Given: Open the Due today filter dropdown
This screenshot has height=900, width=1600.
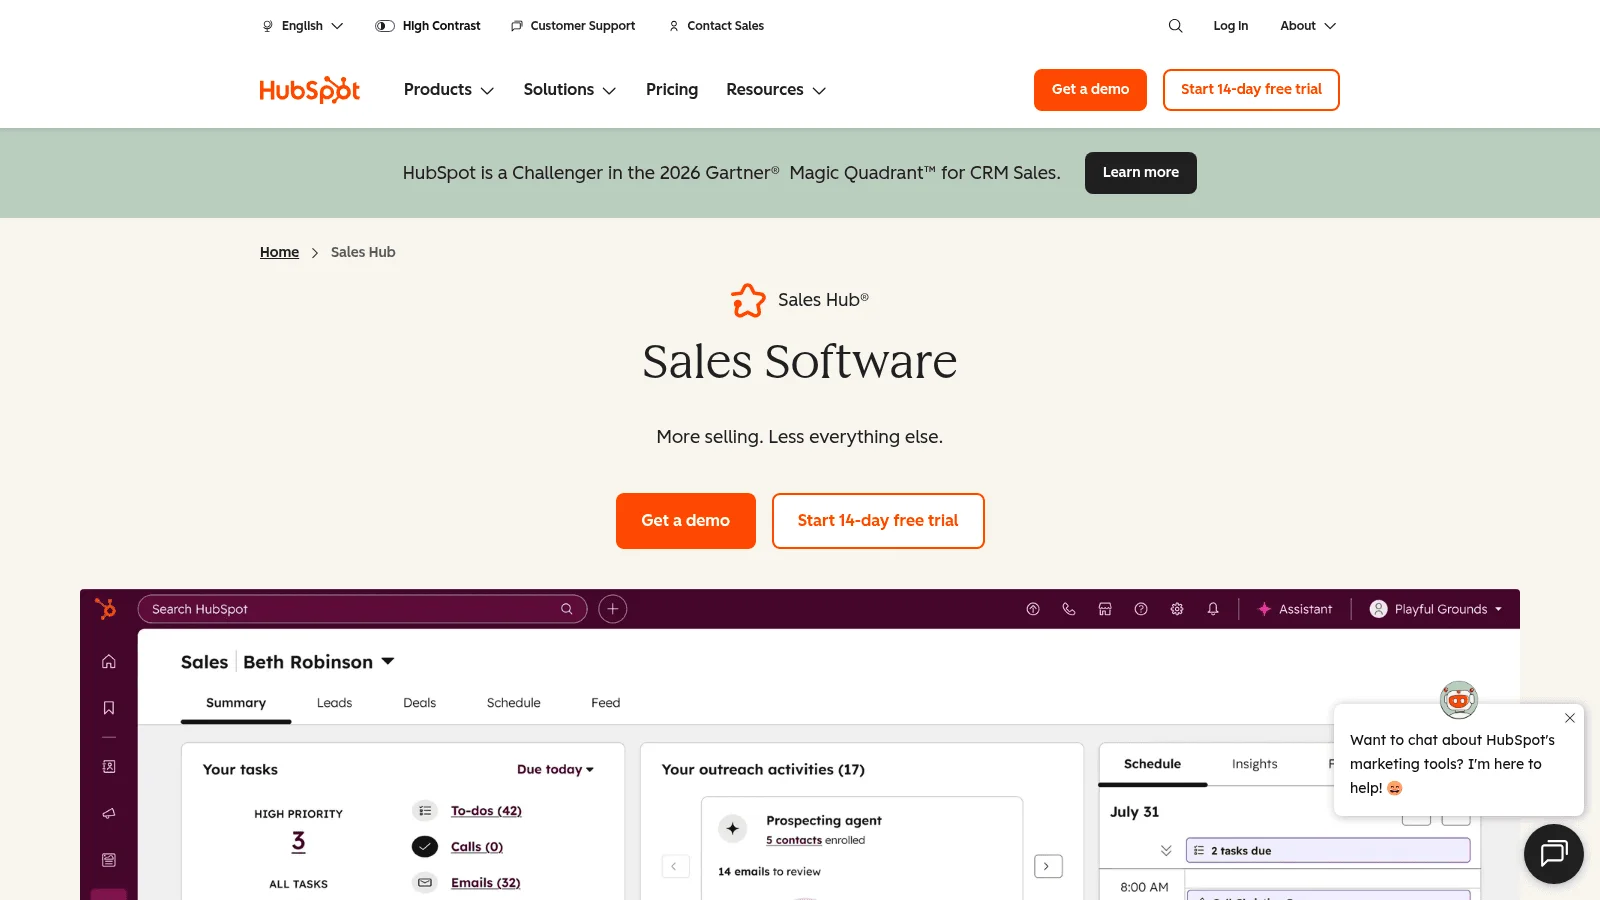Looking at the screenshot, I should 555,769.
